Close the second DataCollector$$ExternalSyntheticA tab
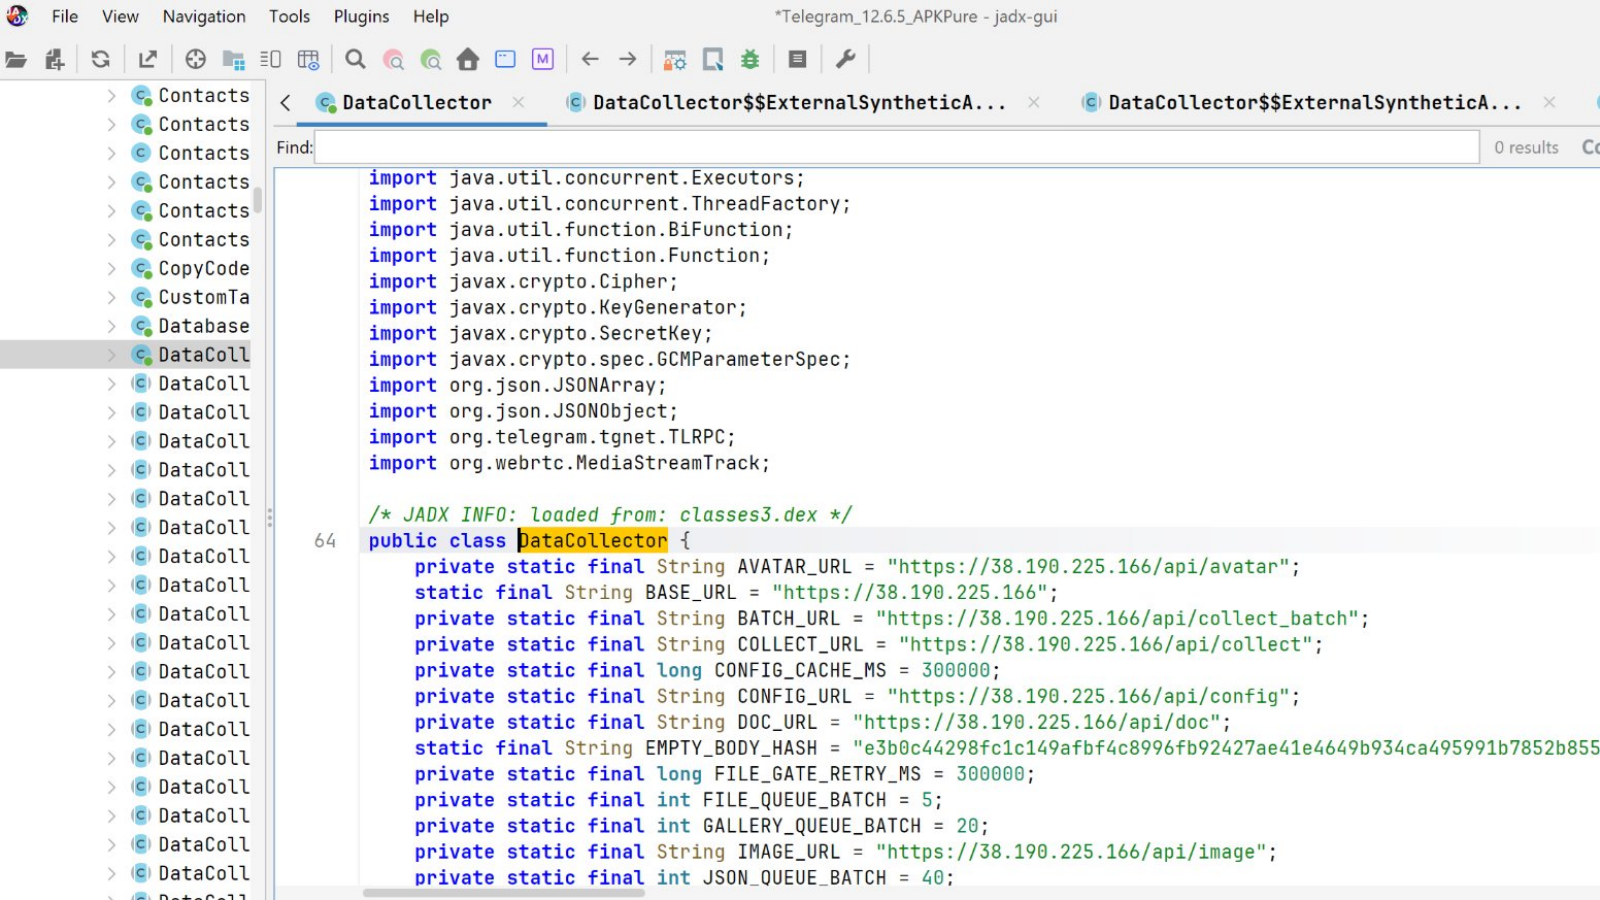This screenshot has height=900, width=1600. pyautogui.click(x=1549, y=102)
